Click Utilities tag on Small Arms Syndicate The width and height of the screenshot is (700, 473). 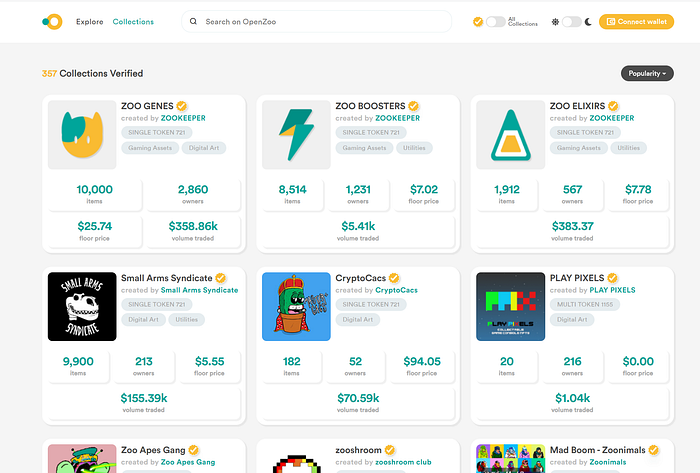point(187,319)
